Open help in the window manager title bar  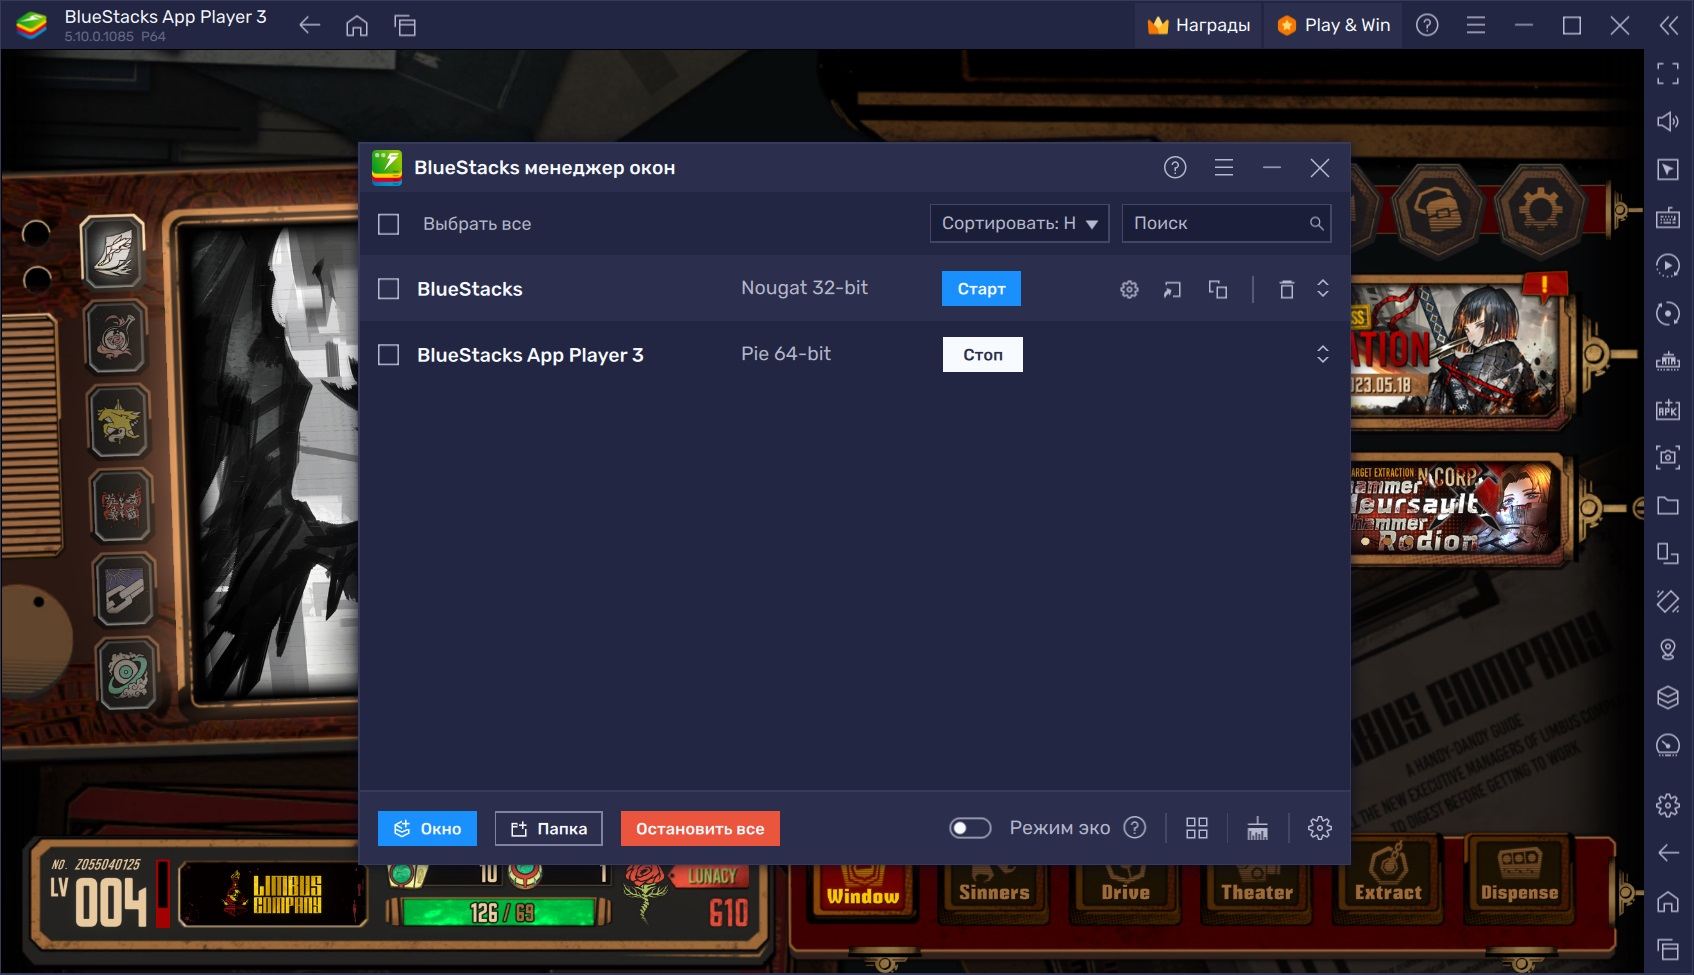point(1175,168)
